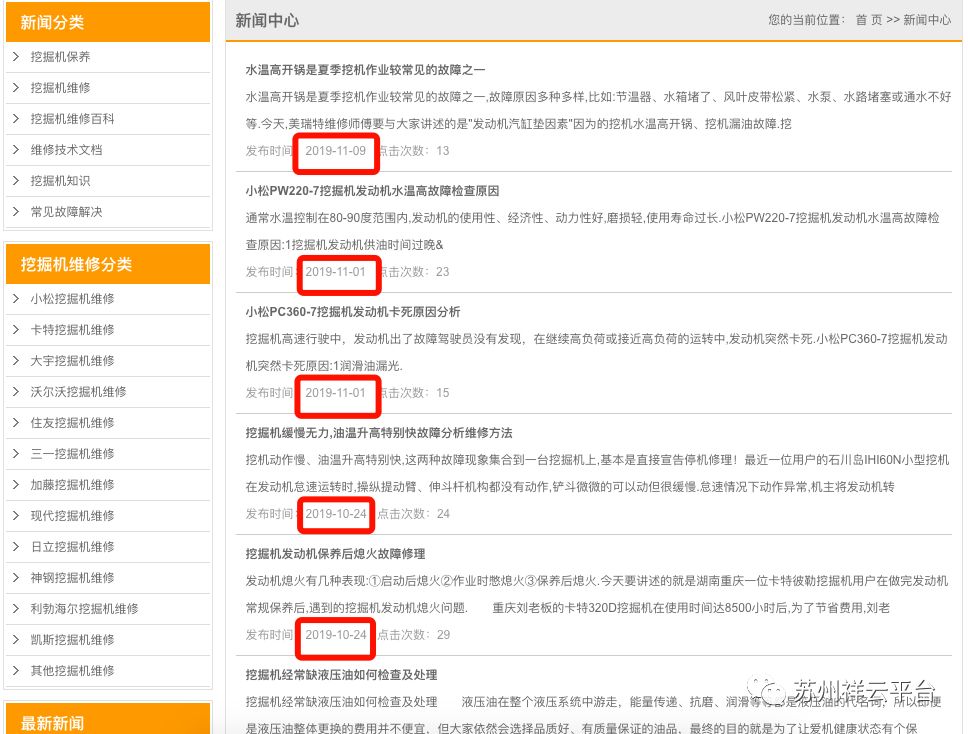Image resolution: width=968 pixels, height=734 pixels.
Task: Click chevron arrow beside 现代挖掘机维修
Action: point(16,515)
